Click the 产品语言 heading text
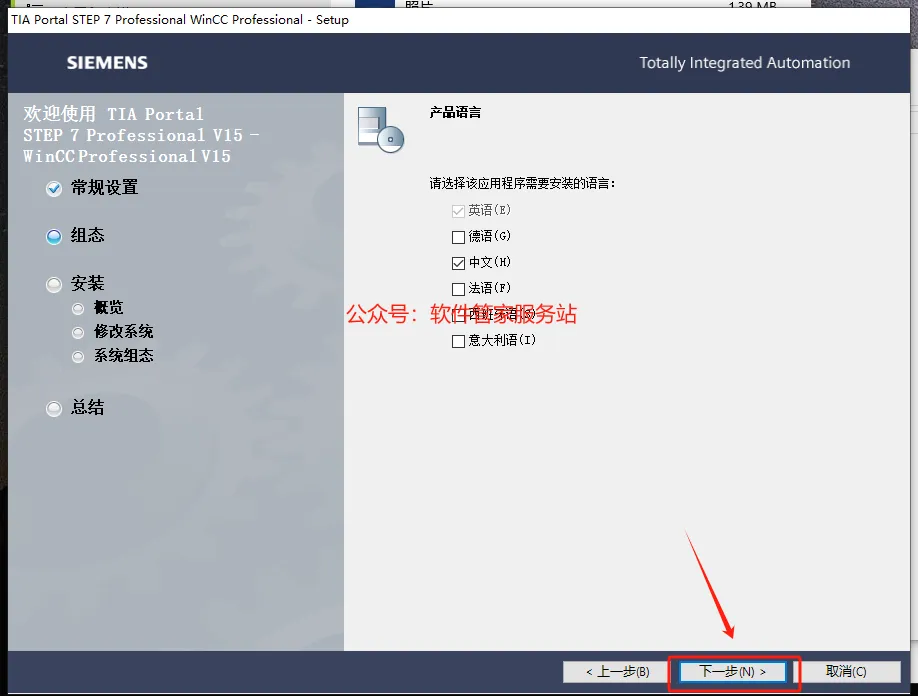Viewport: 918px width, 696px height. click(x=455, y=112)
